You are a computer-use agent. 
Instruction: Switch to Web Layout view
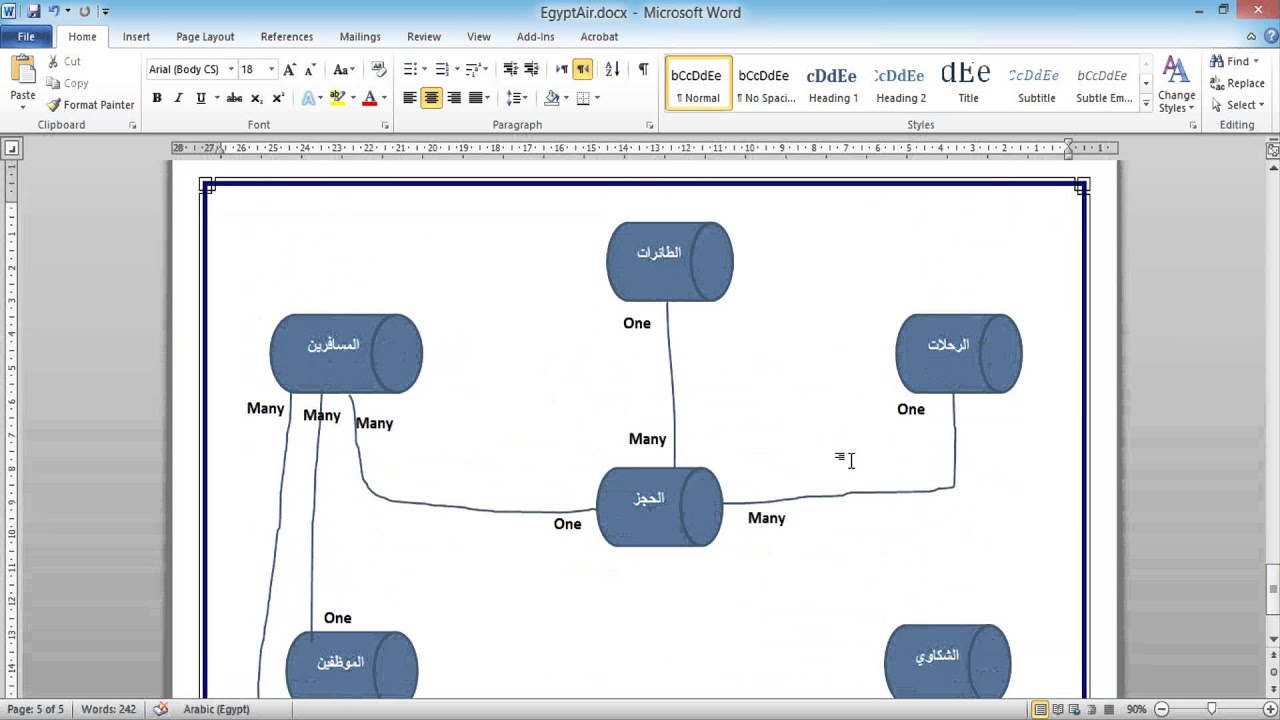(x=1075, y=710)
